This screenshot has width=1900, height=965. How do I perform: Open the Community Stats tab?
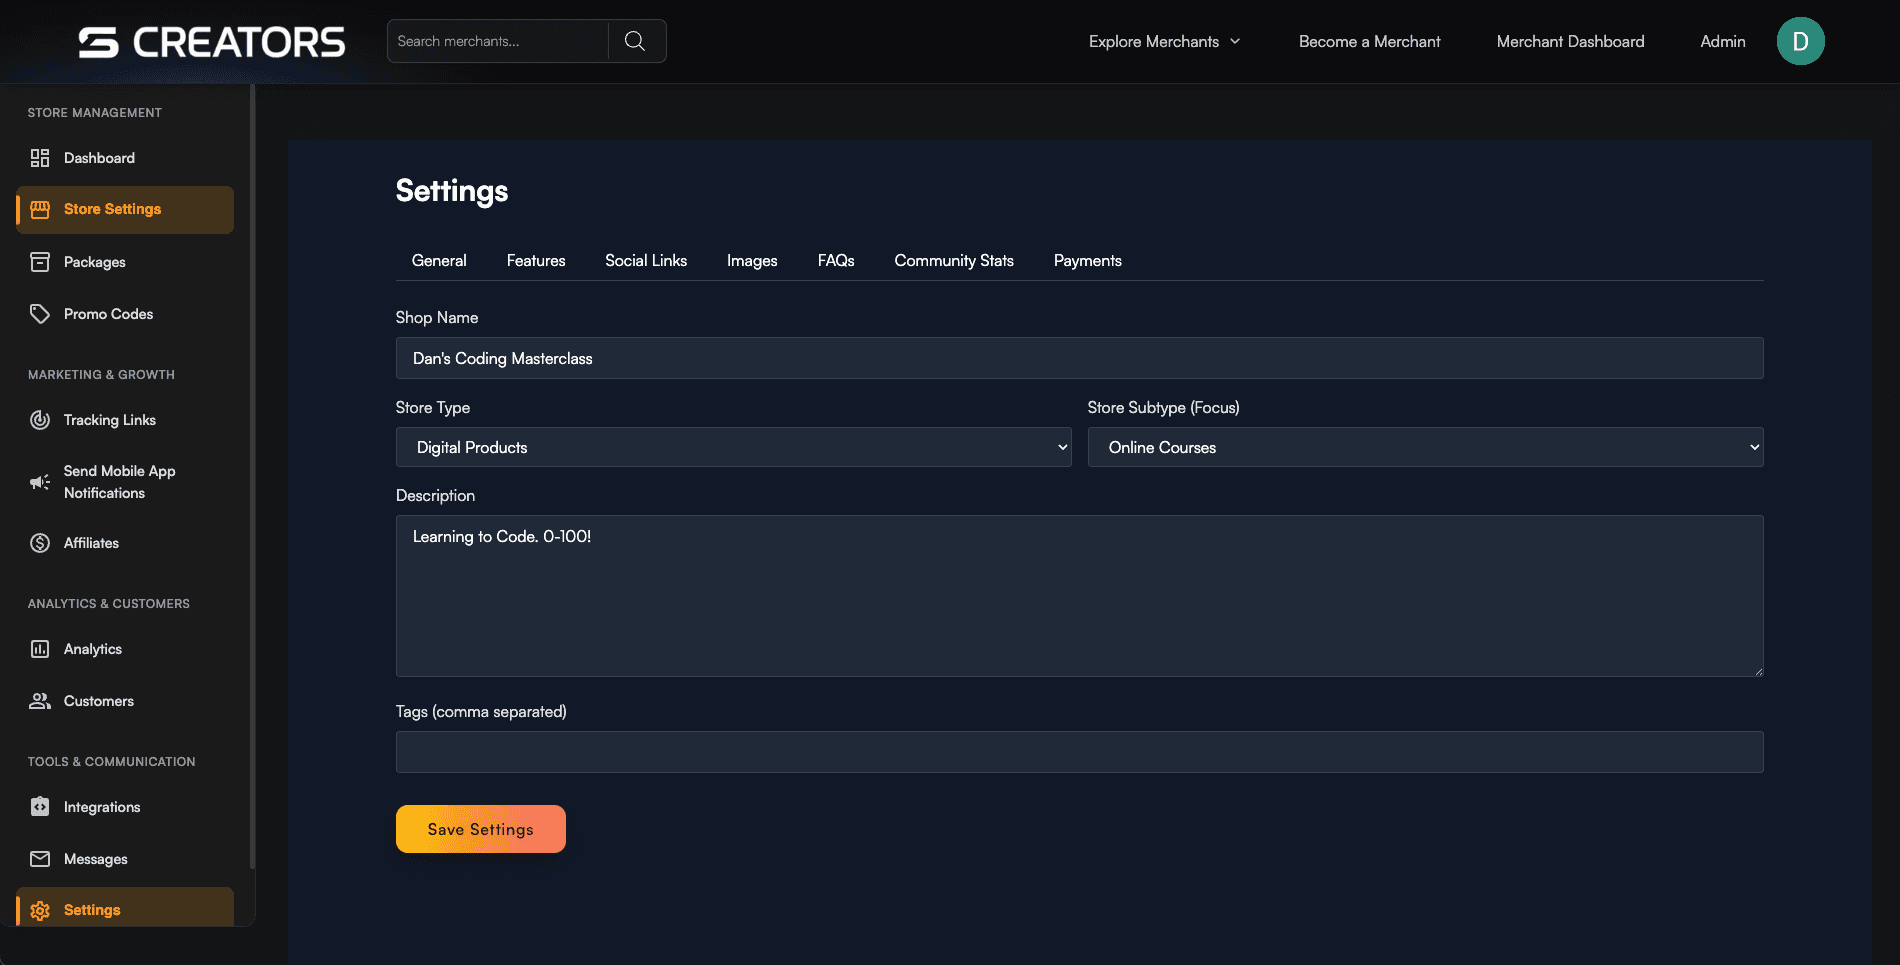tap(953, 260)
